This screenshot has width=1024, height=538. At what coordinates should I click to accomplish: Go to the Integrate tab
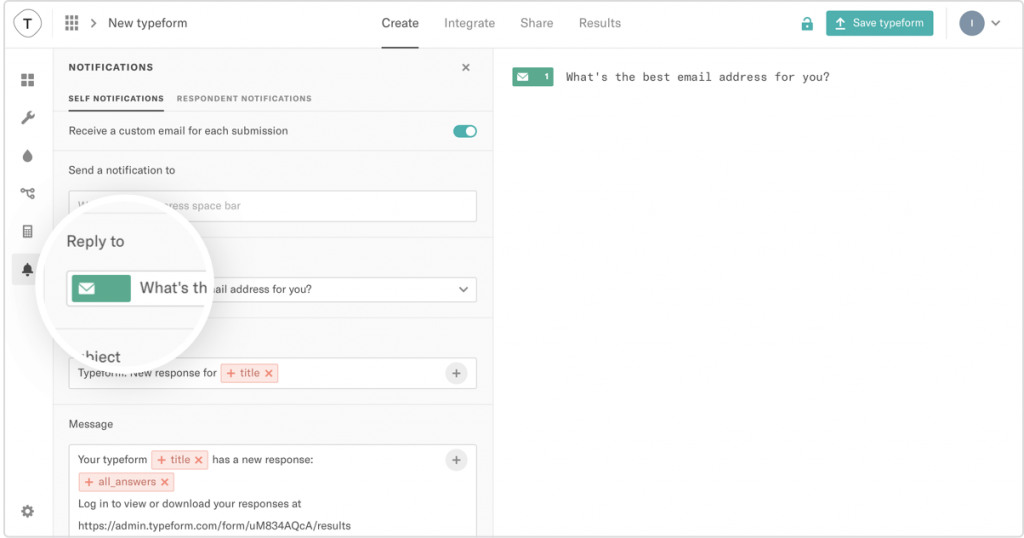point(469,23)
